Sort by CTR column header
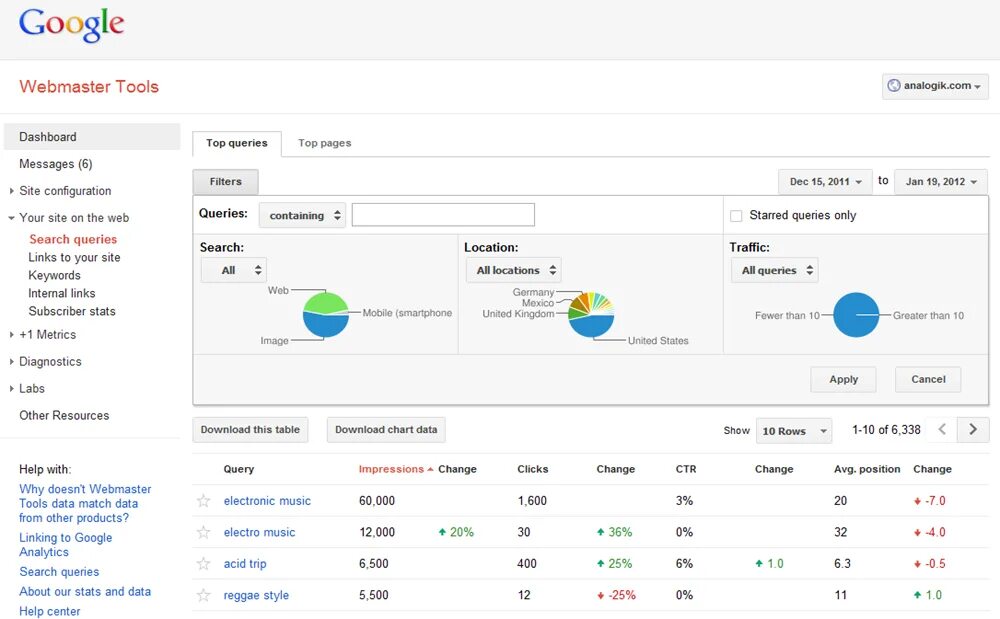Viewport: 1000px width, 619px height. pos(686,469)
